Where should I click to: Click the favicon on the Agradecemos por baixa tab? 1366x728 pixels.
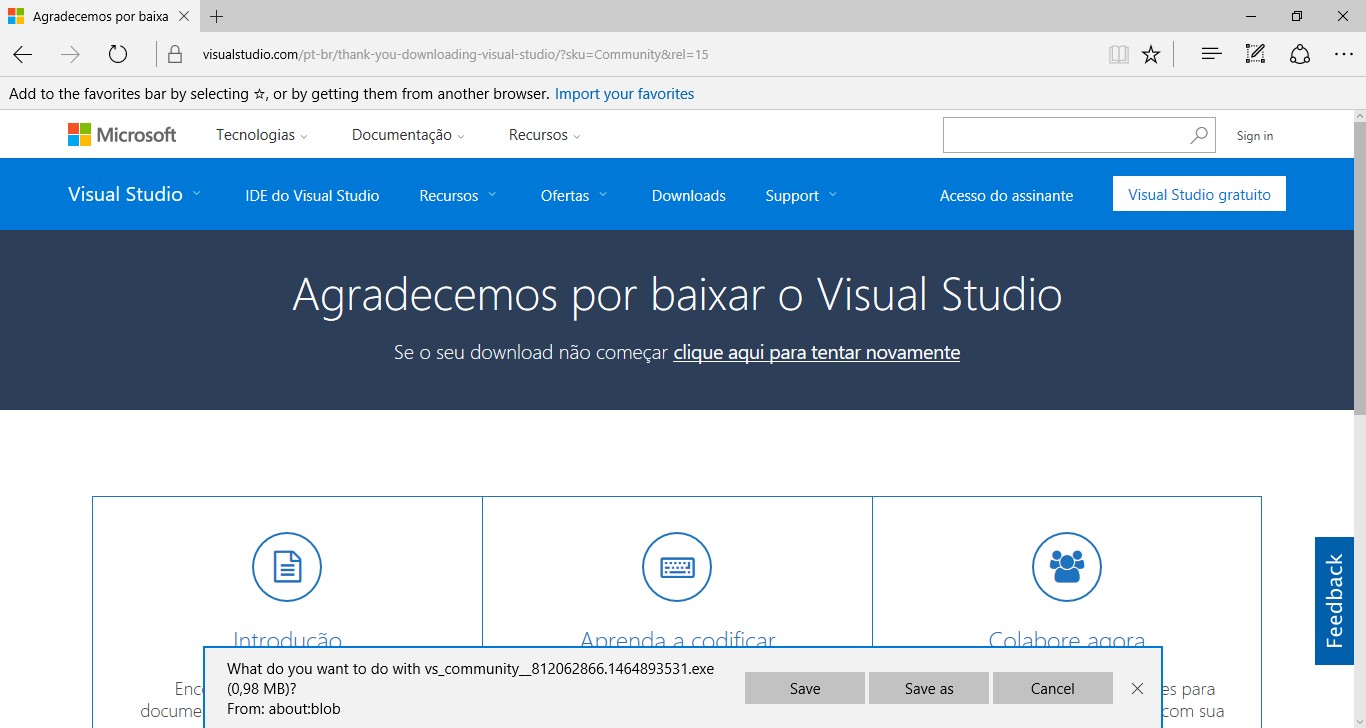tap(16, 16)
